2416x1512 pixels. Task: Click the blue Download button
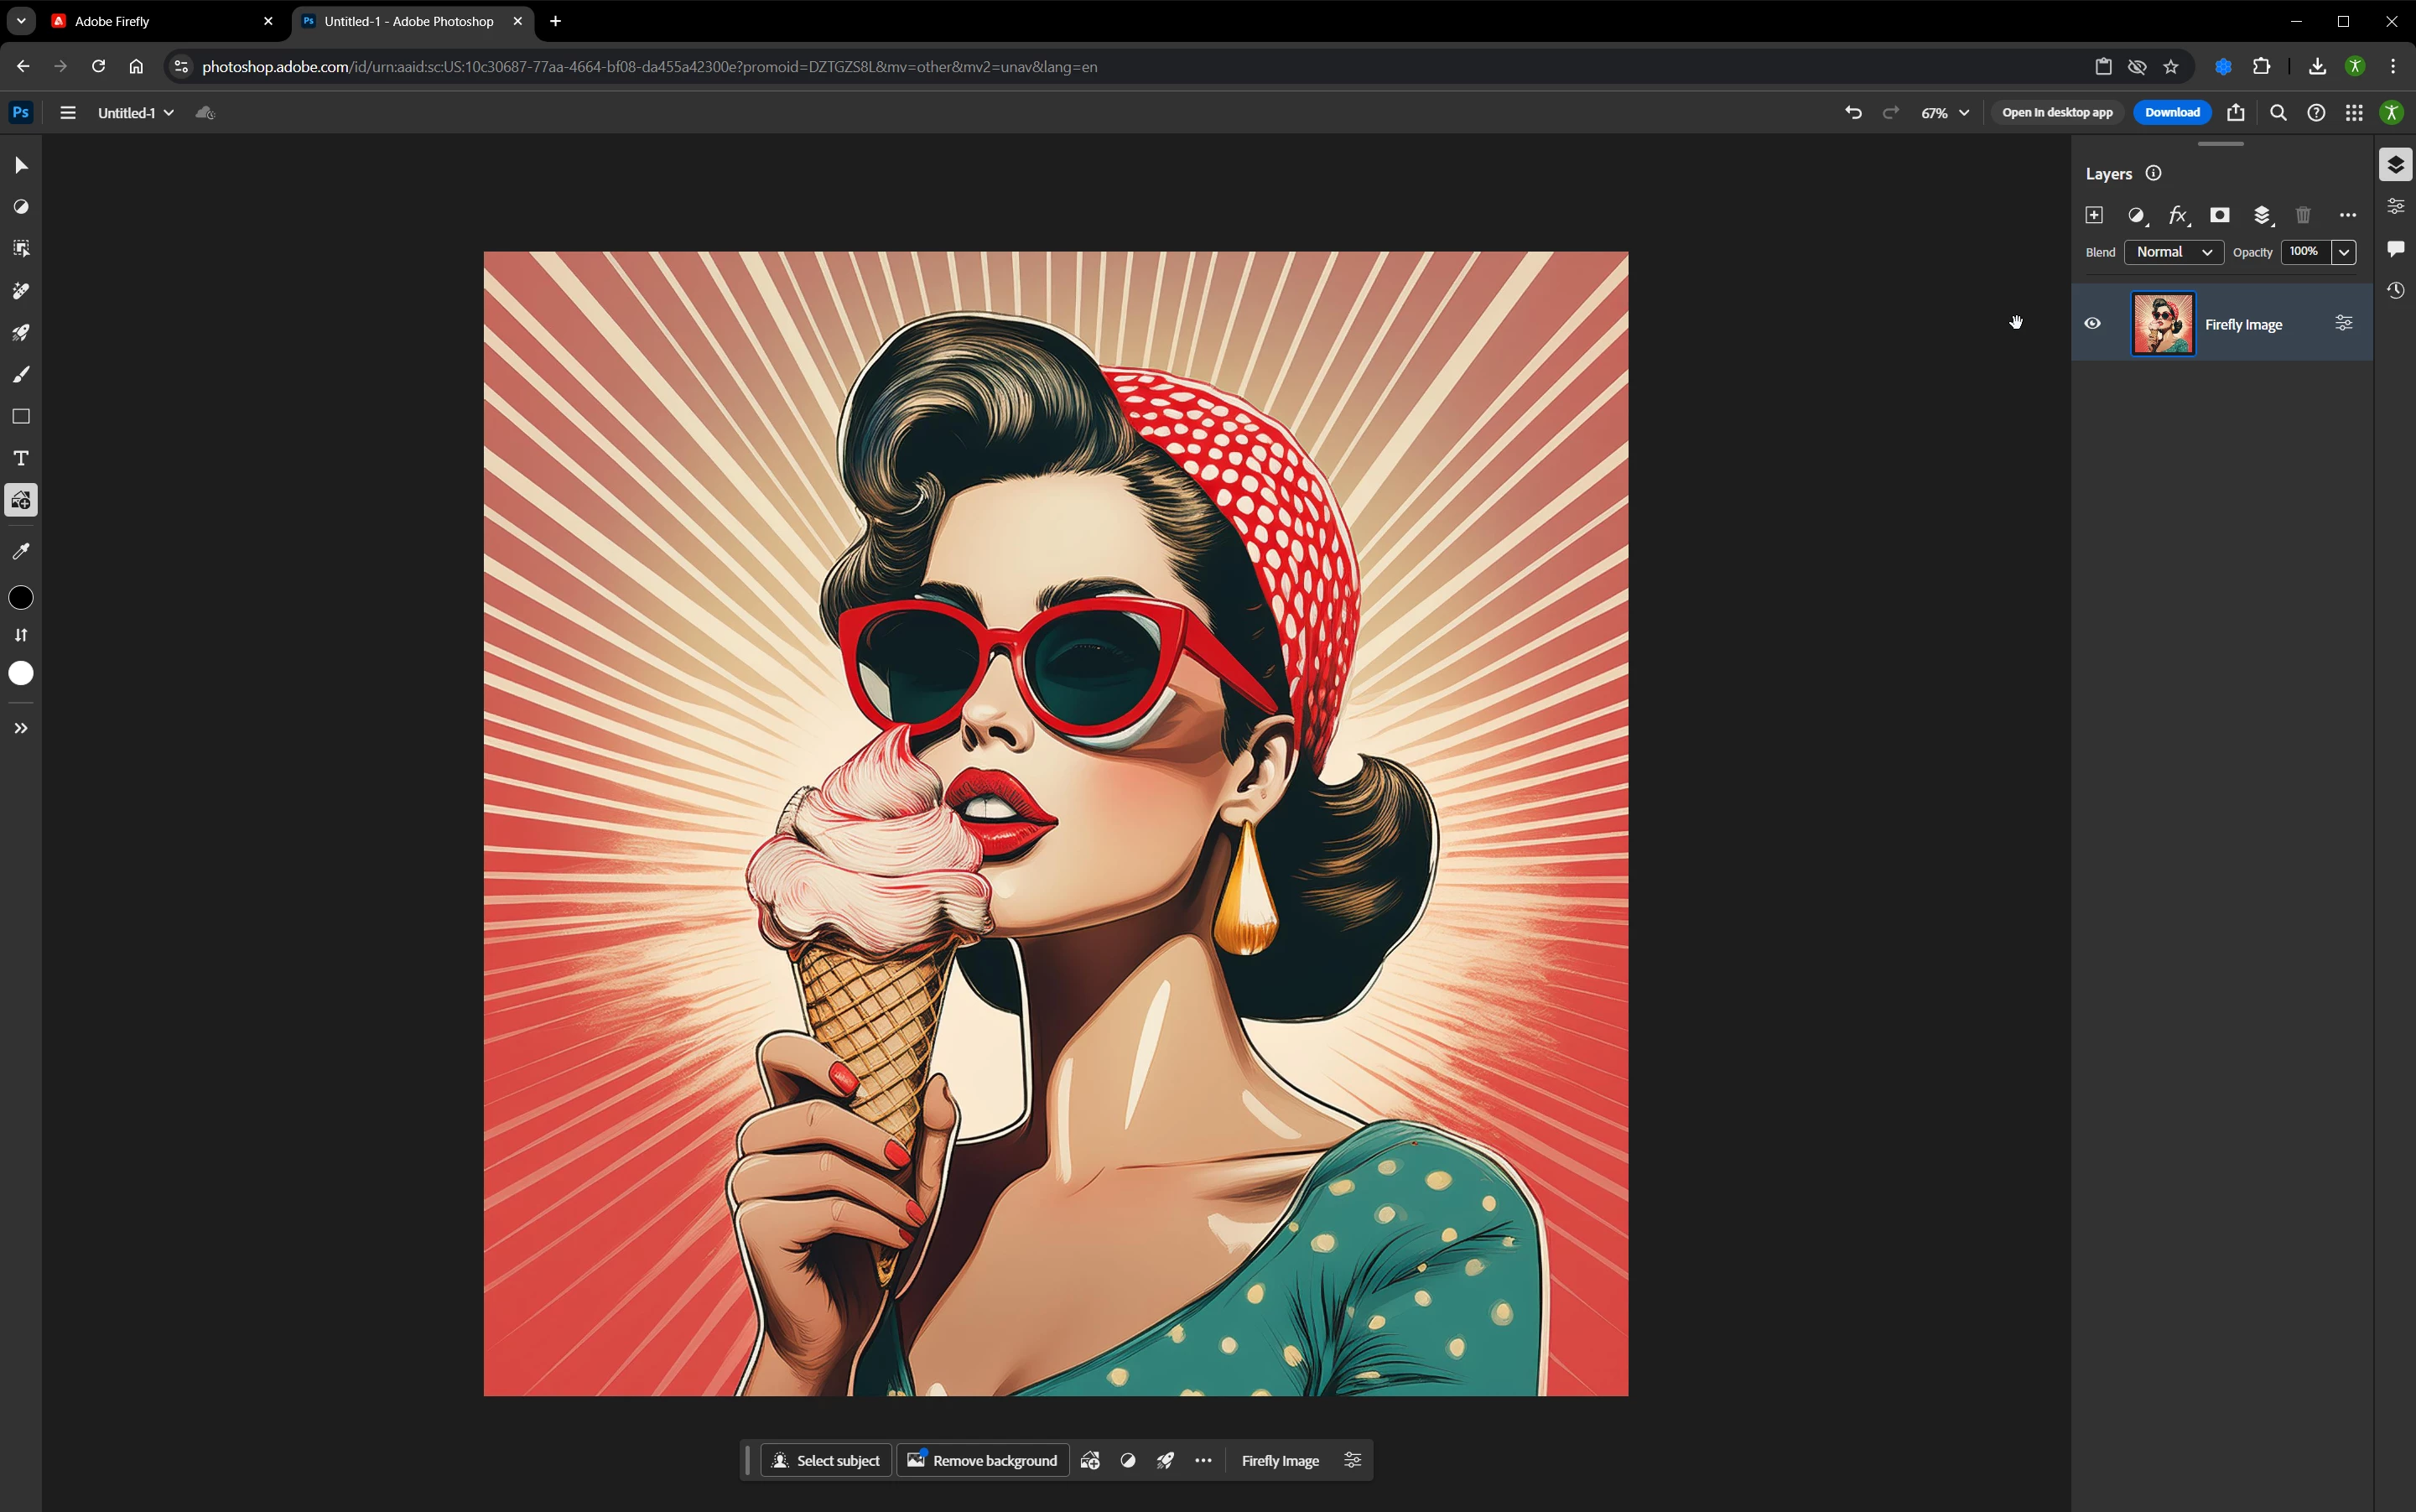(2172, 112)
